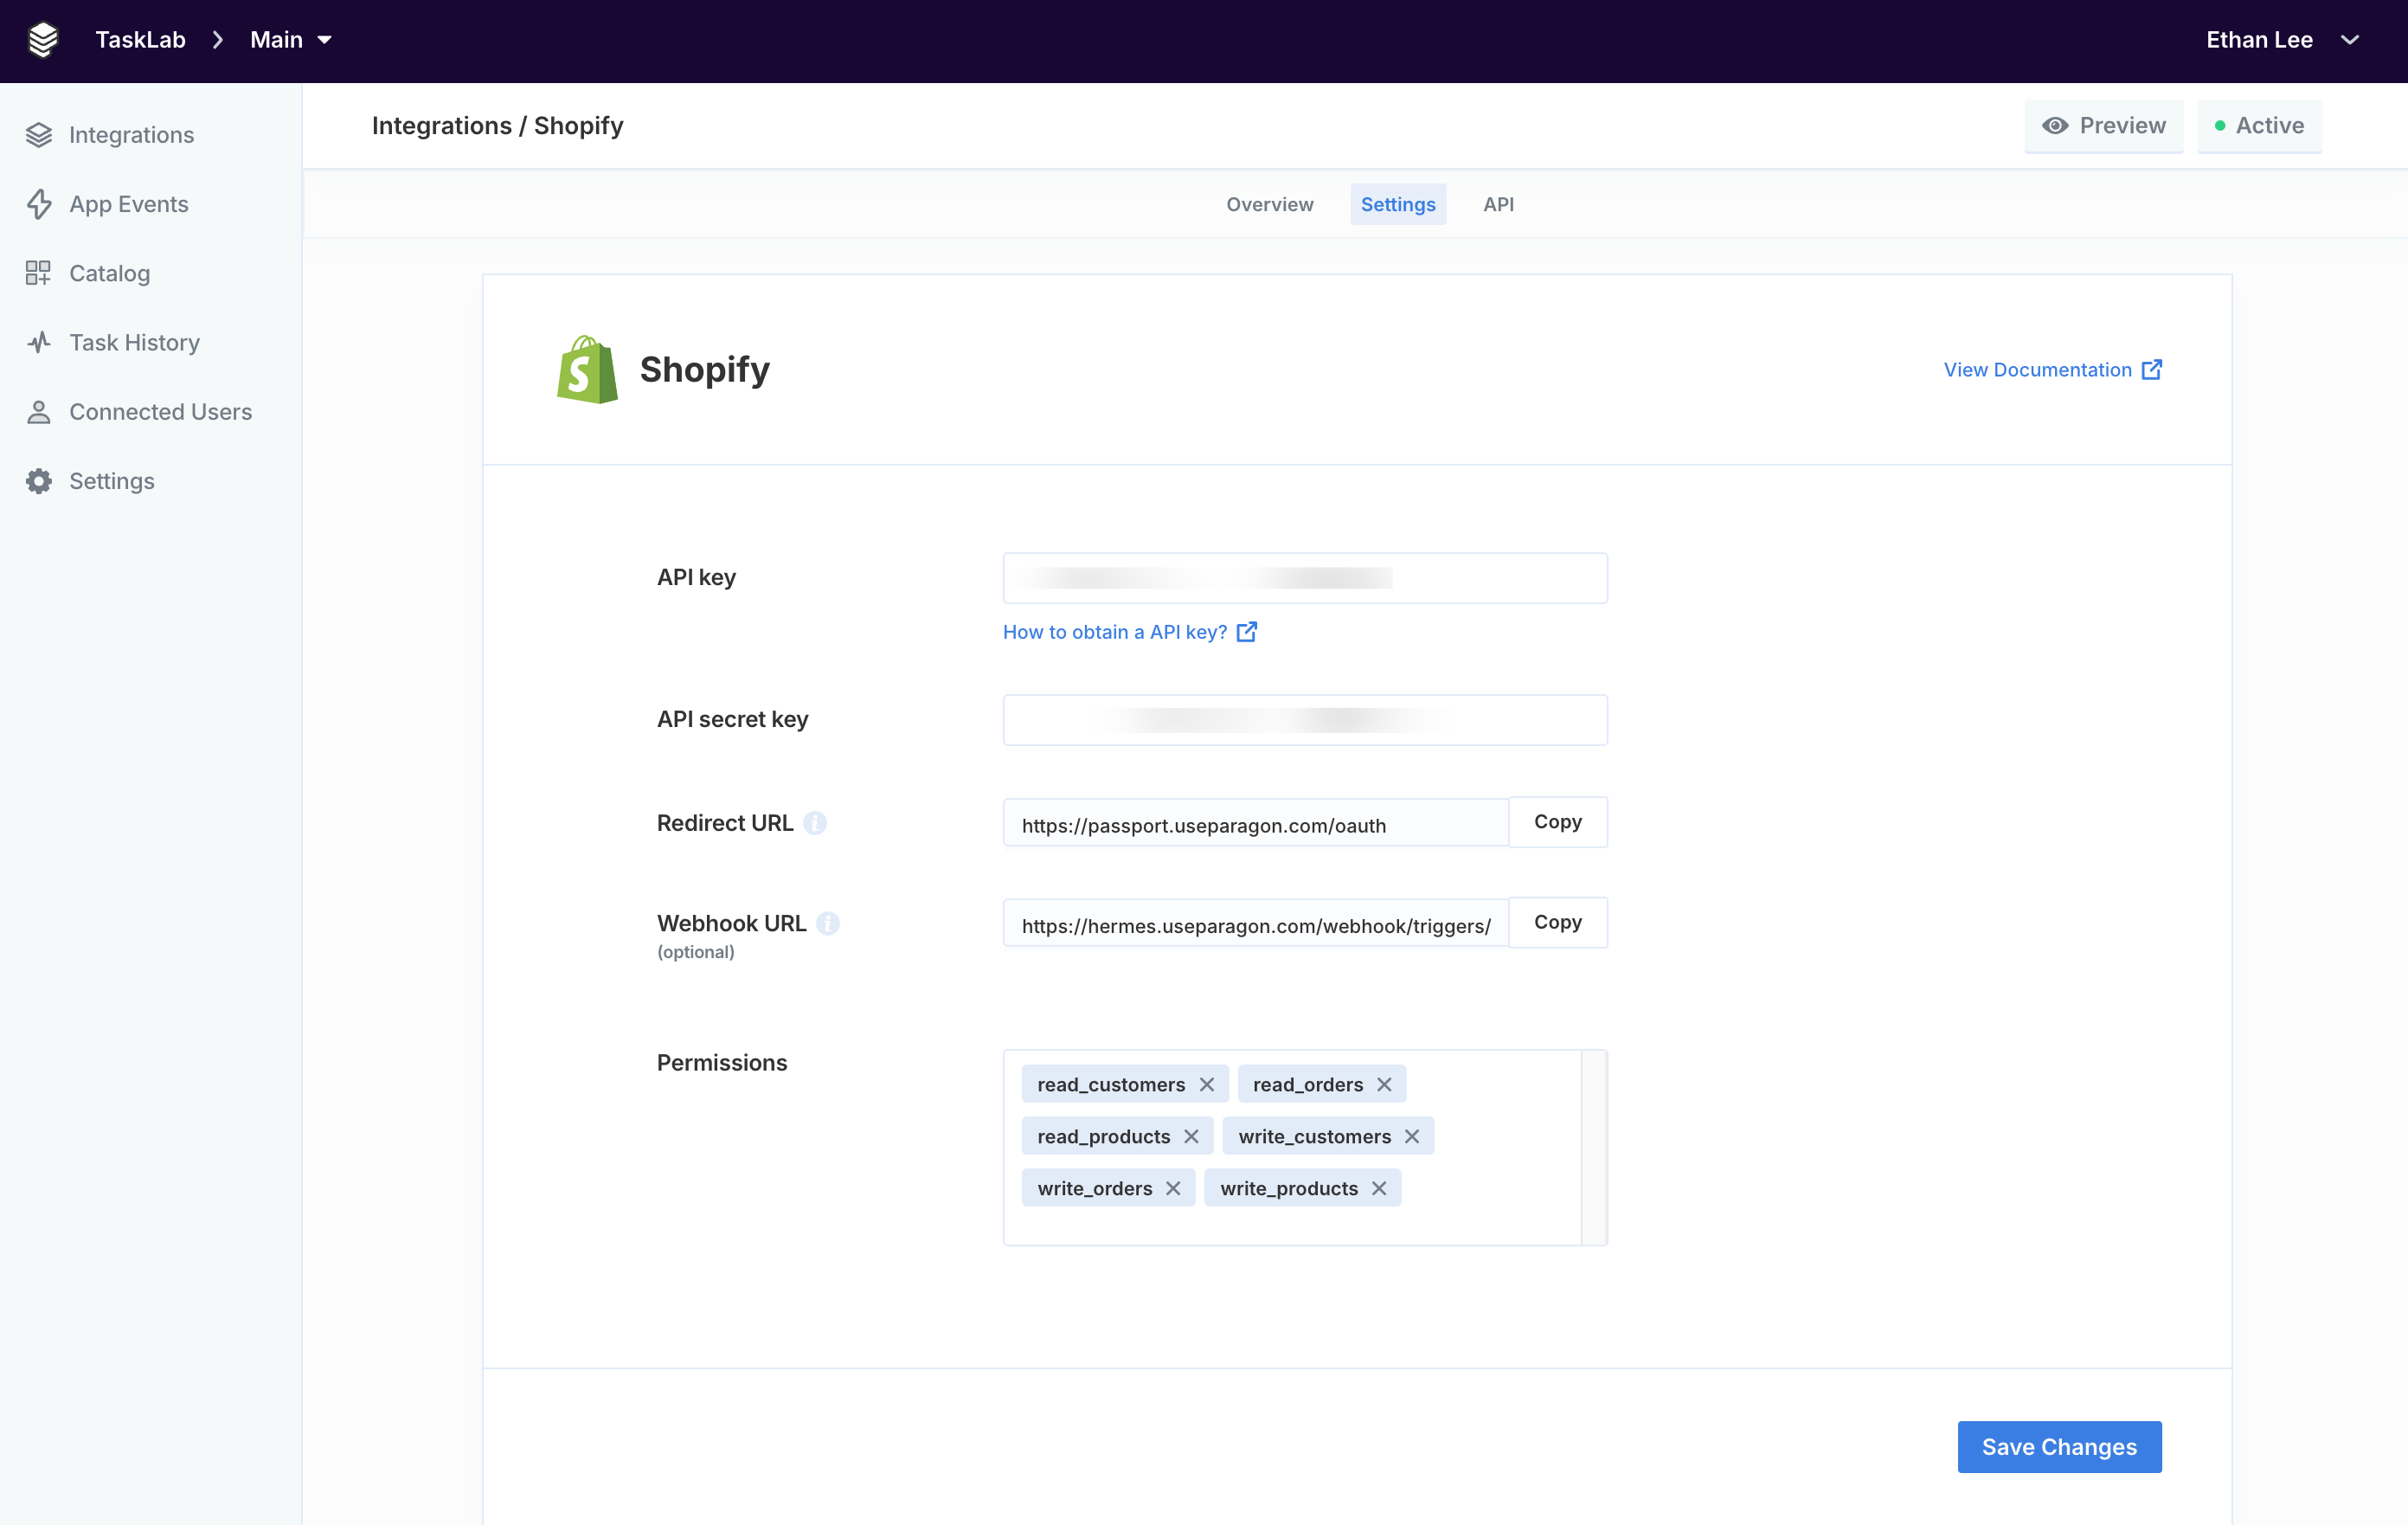Click info icon next to Redirect URL
This screenshot has height=1525, width=2408.
(x=815, y=823)
